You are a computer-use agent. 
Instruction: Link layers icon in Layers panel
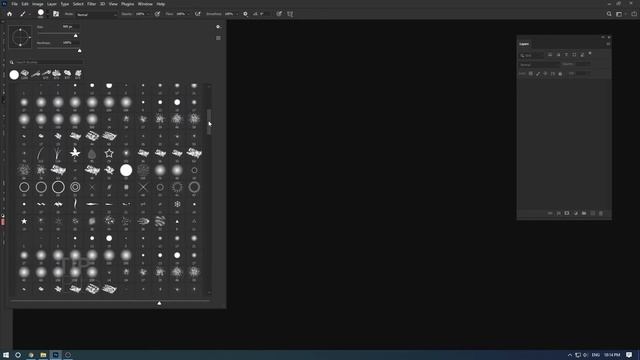550,213
